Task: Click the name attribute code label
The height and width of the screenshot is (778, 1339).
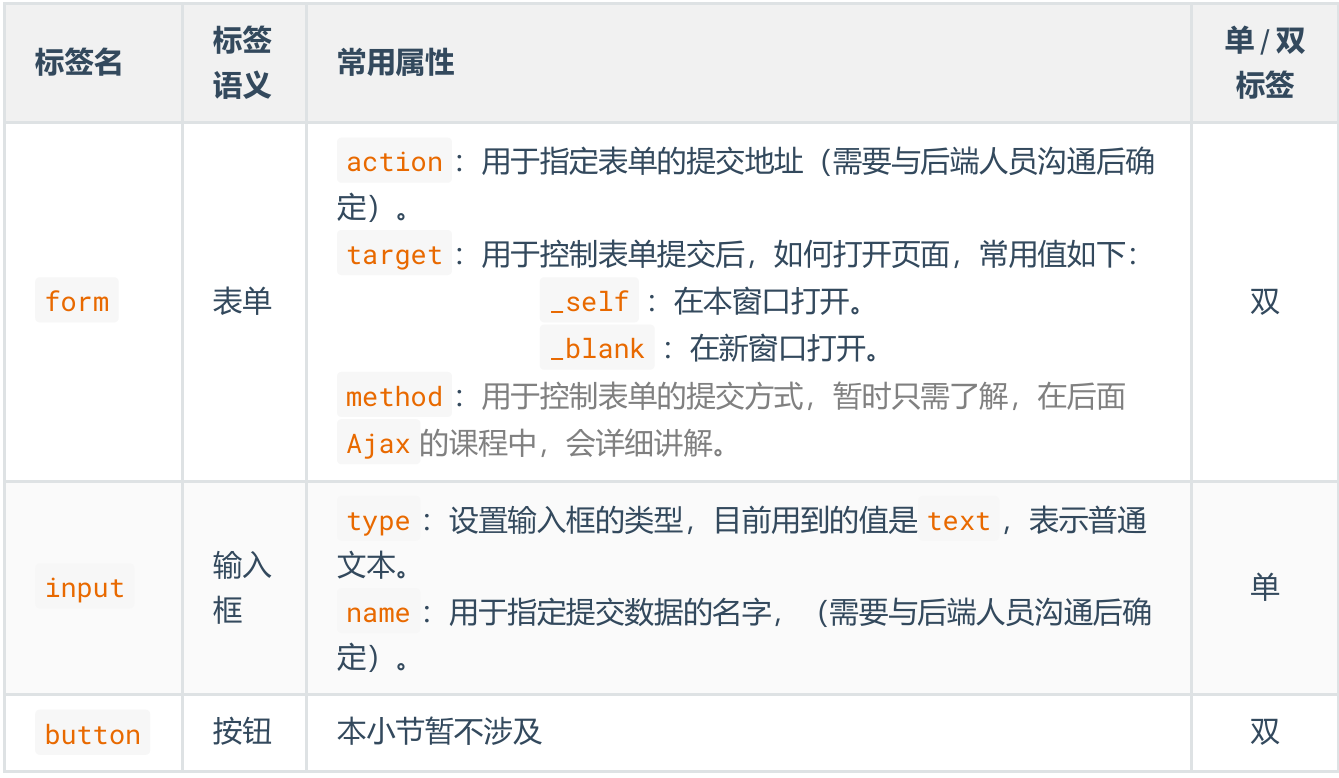Action: coord(378,613)
